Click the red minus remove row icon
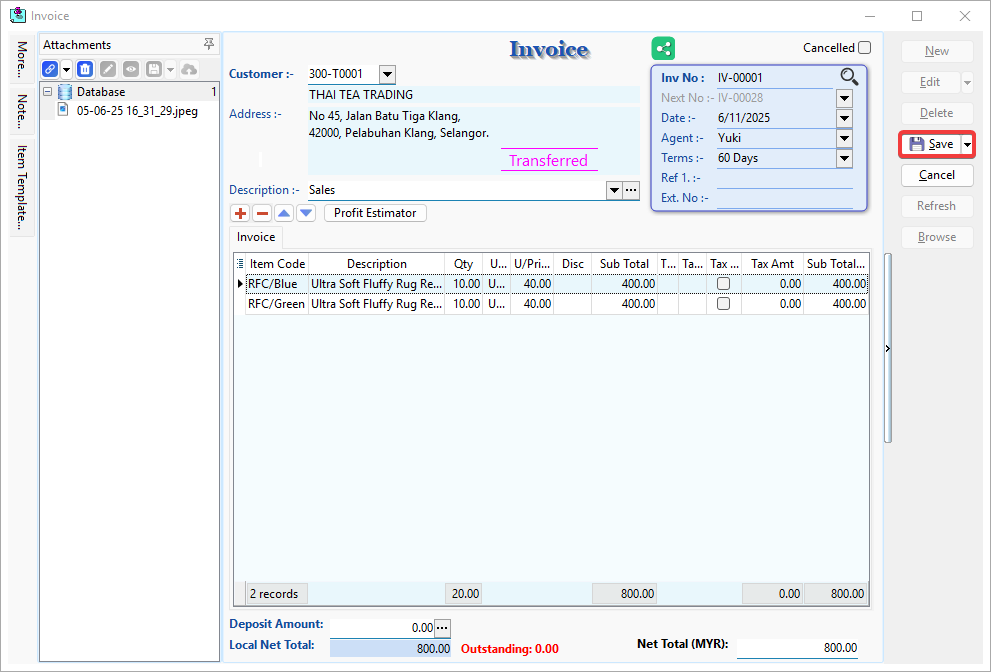This screenshot has width=991, height=672. tap(262, 213)
